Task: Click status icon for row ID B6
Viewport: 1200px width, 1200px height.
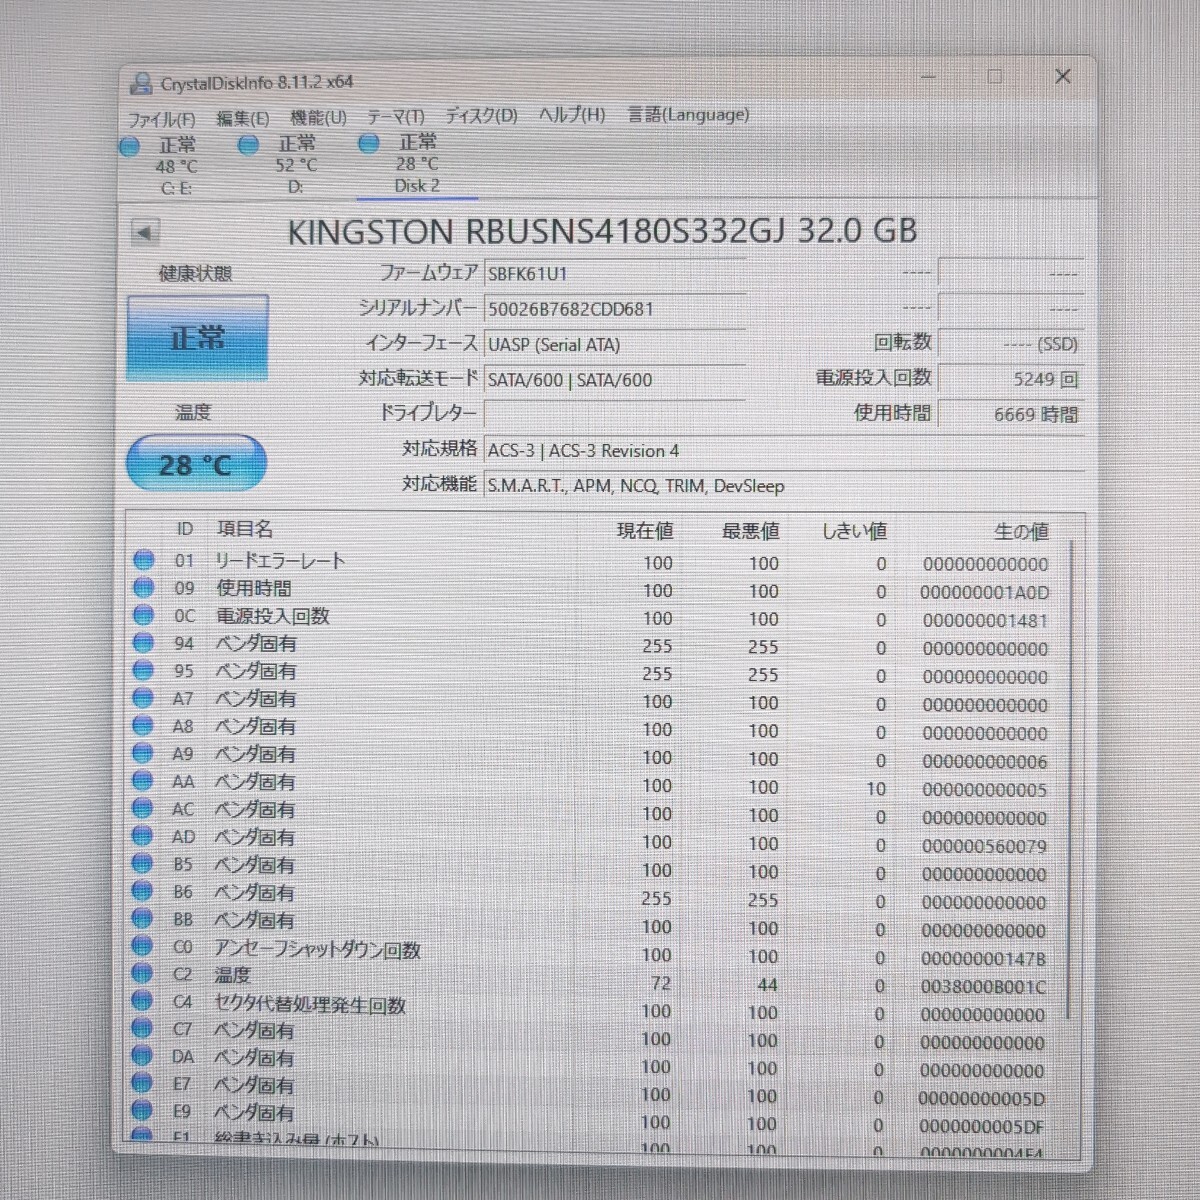Action: click(143, 890)
